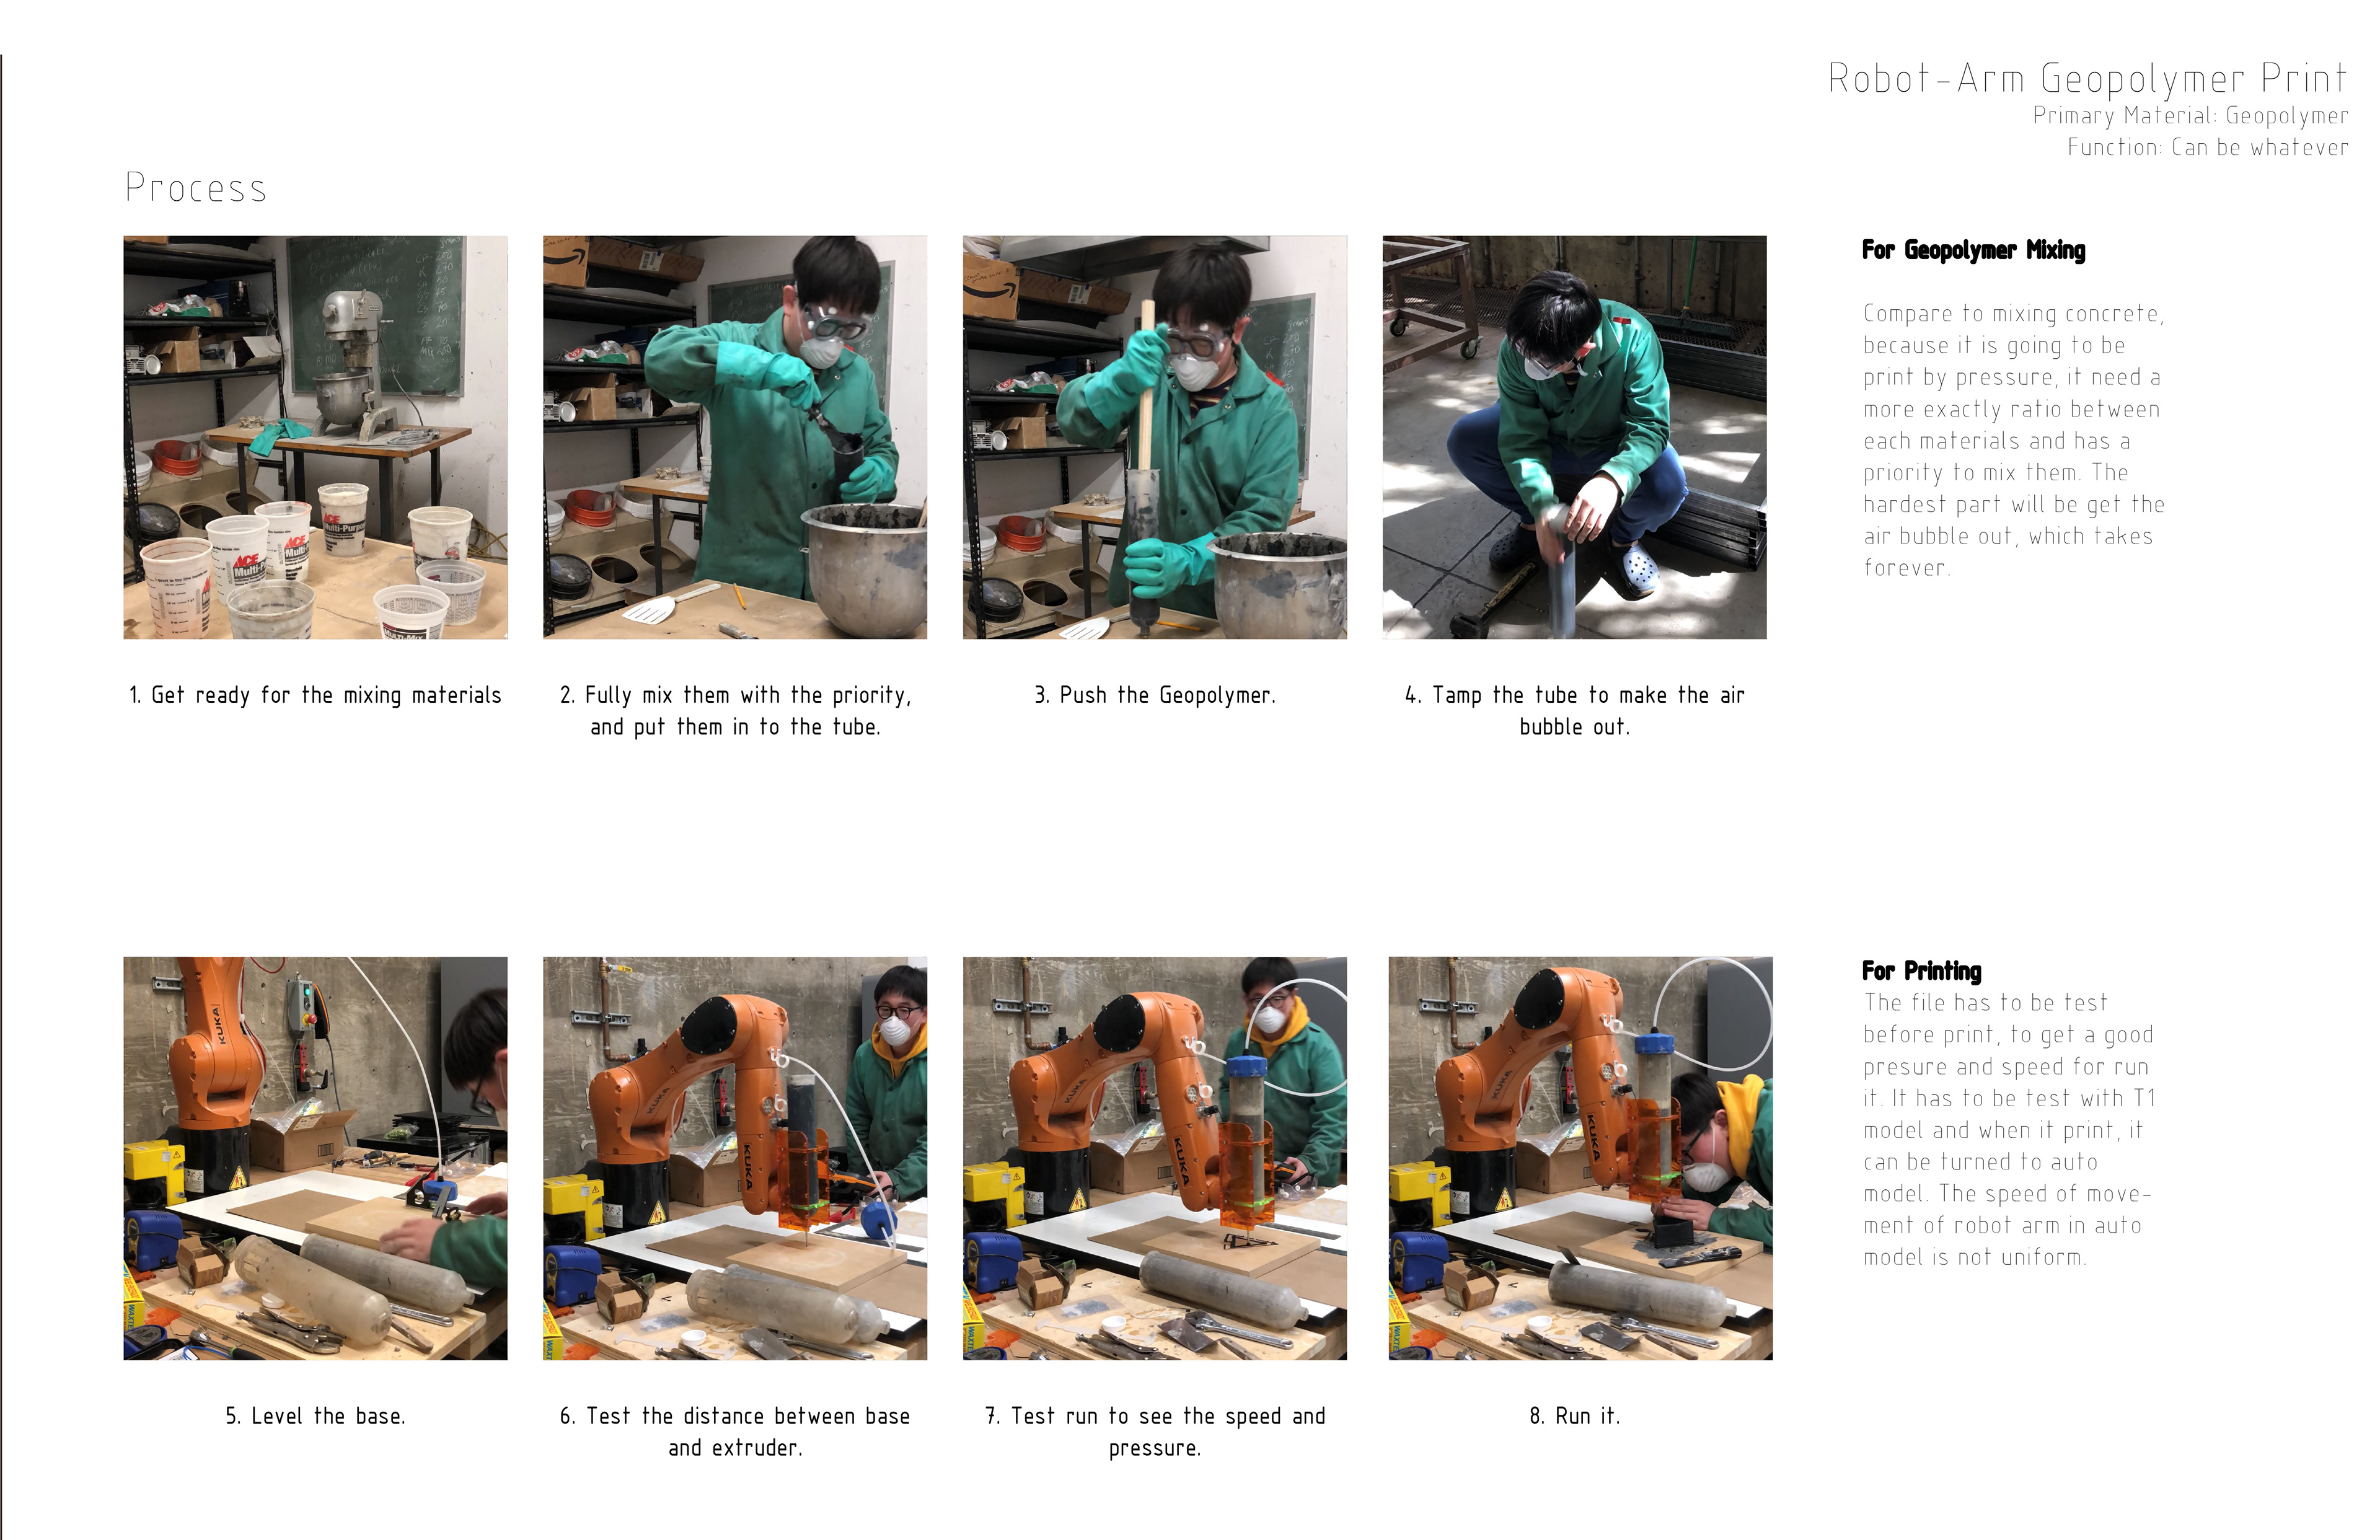Screen dimensions: 2380x1540
Task: Click the 'Robot-Arm Geopolymer Print' title
Action: [2088, 79]
